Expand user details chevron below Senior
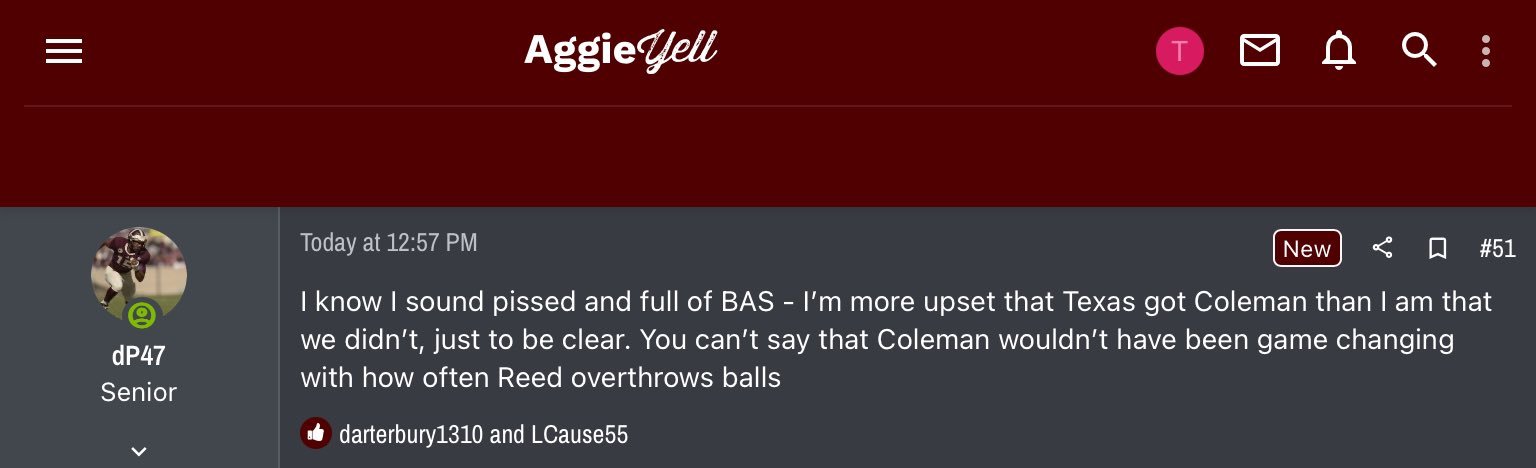The height and width of the screenshot is (468, 1536). pos(139,451)
